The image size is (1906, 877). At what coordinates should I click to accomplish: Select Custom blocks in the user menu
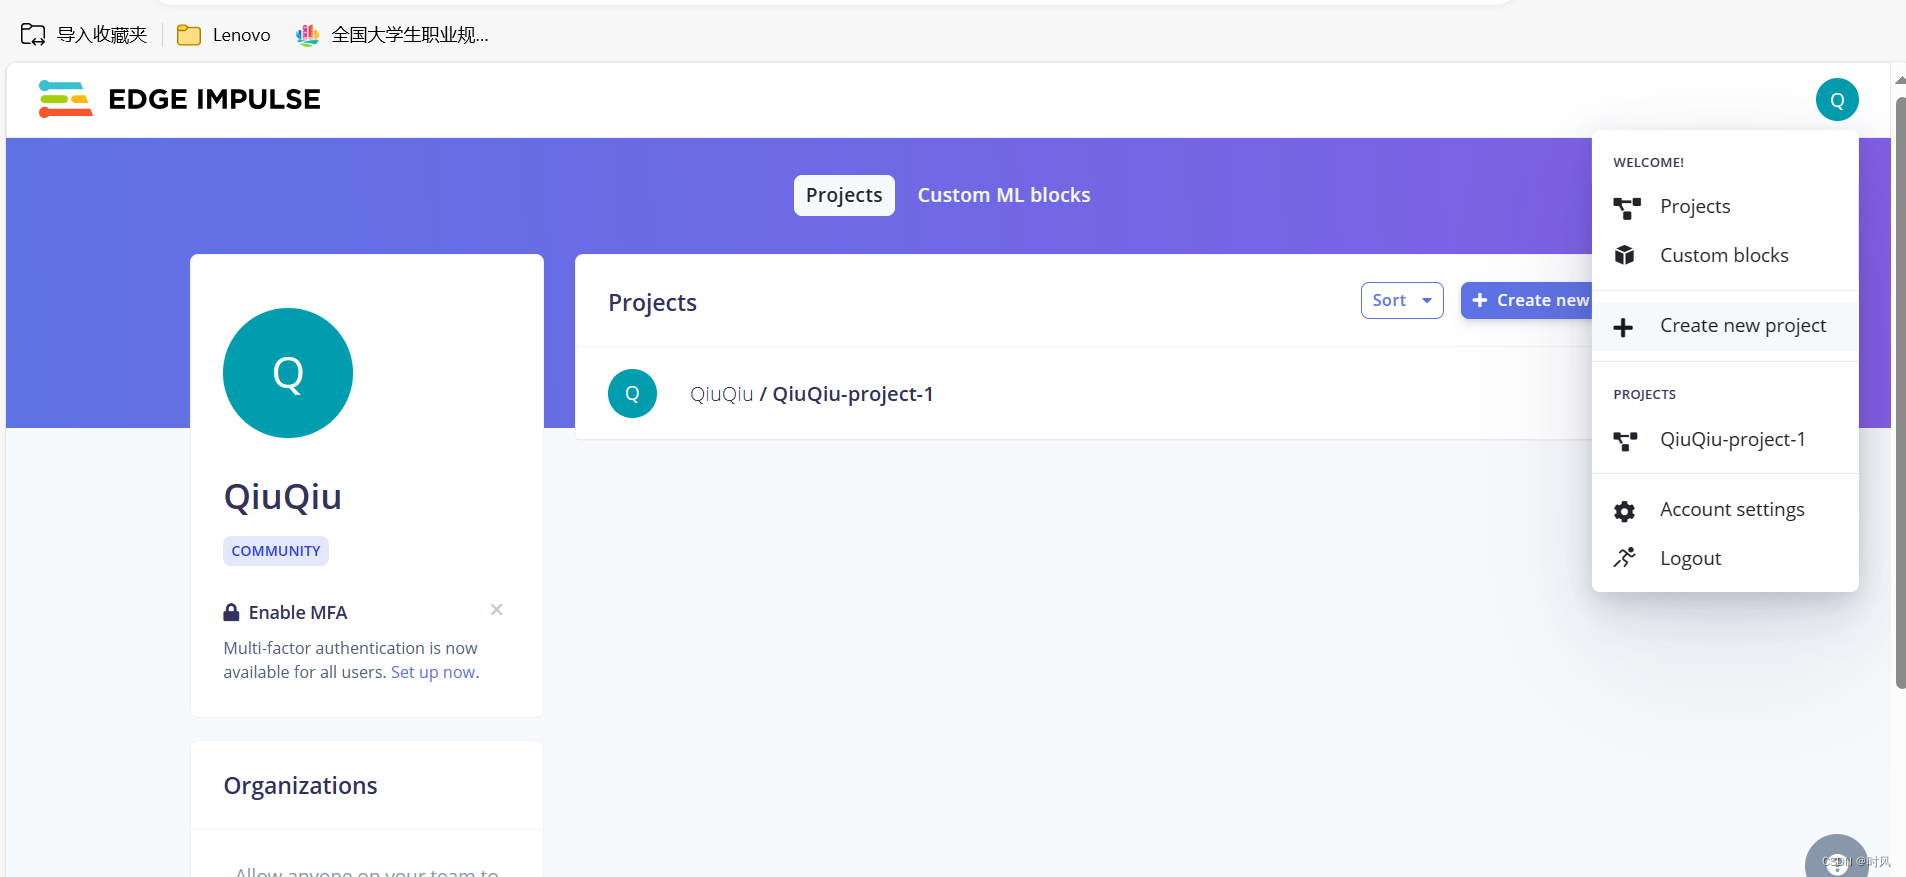[x=1725, y=255]
